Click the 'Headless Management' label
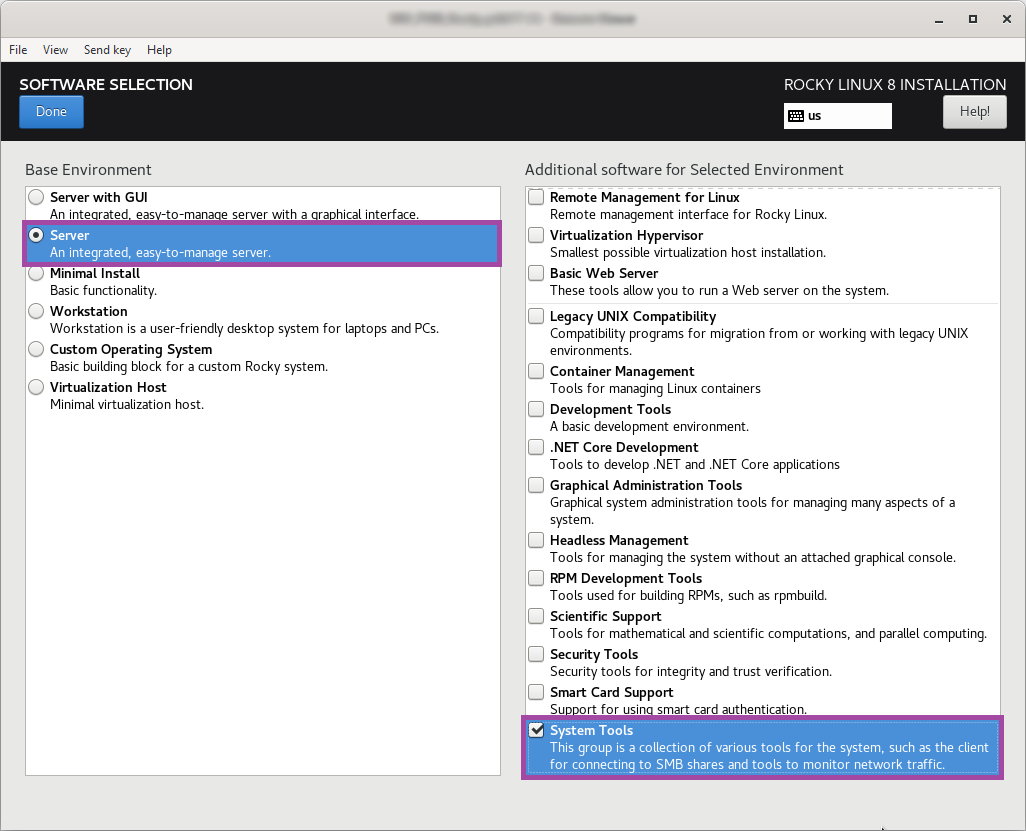 619,540
